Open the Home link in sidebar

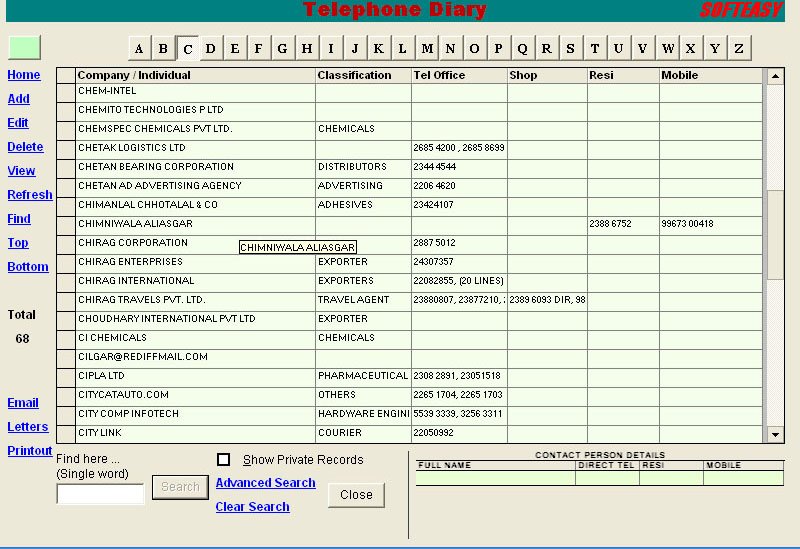click(23, 74)
